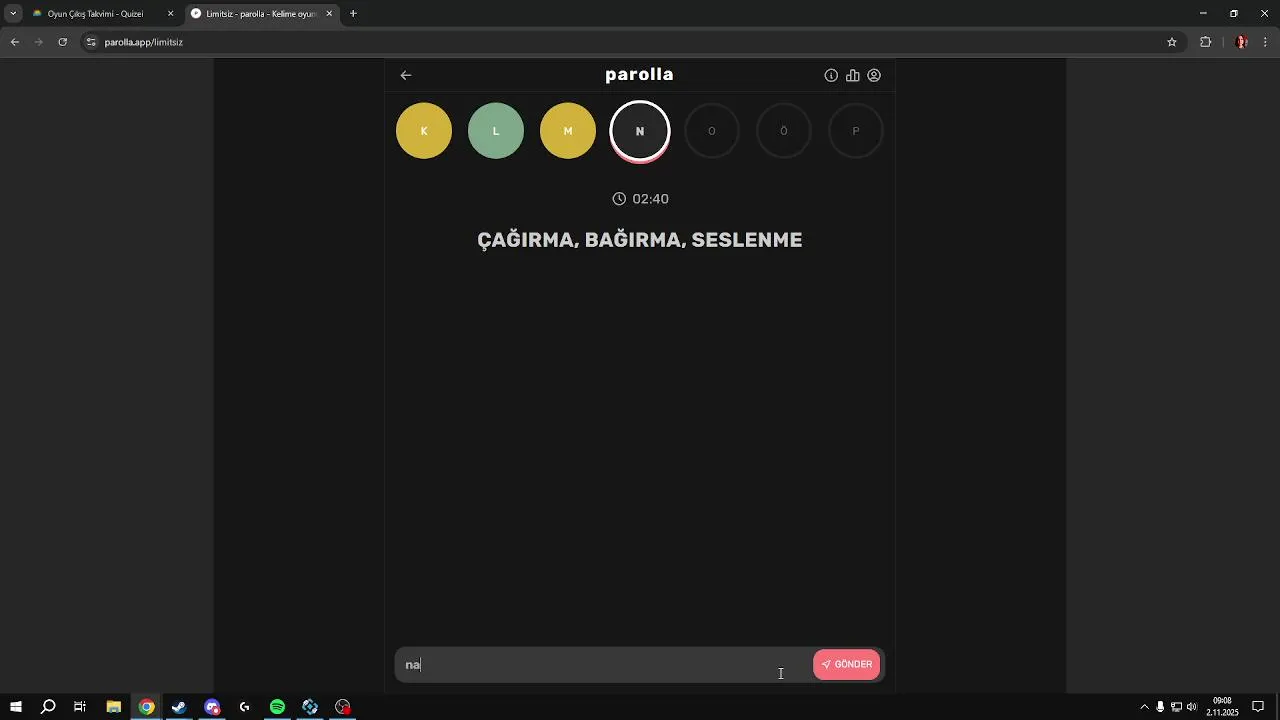Open Task View on the taskbar
Screen dimensions: 1280x720
[x=80, y=707]
